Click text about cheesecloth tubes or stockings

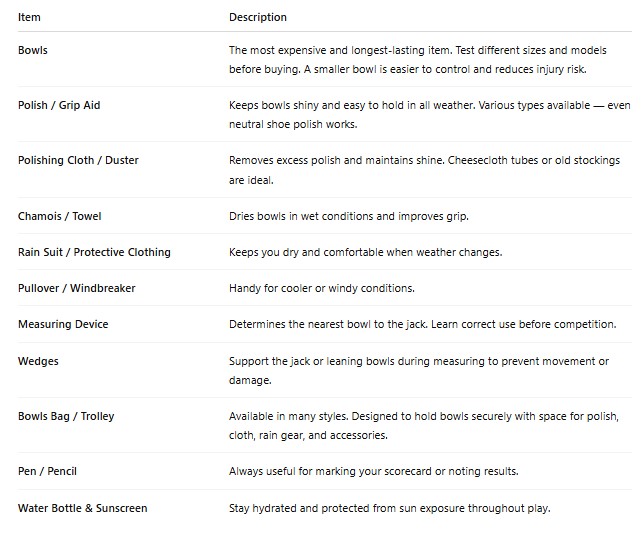coord(424,170)
